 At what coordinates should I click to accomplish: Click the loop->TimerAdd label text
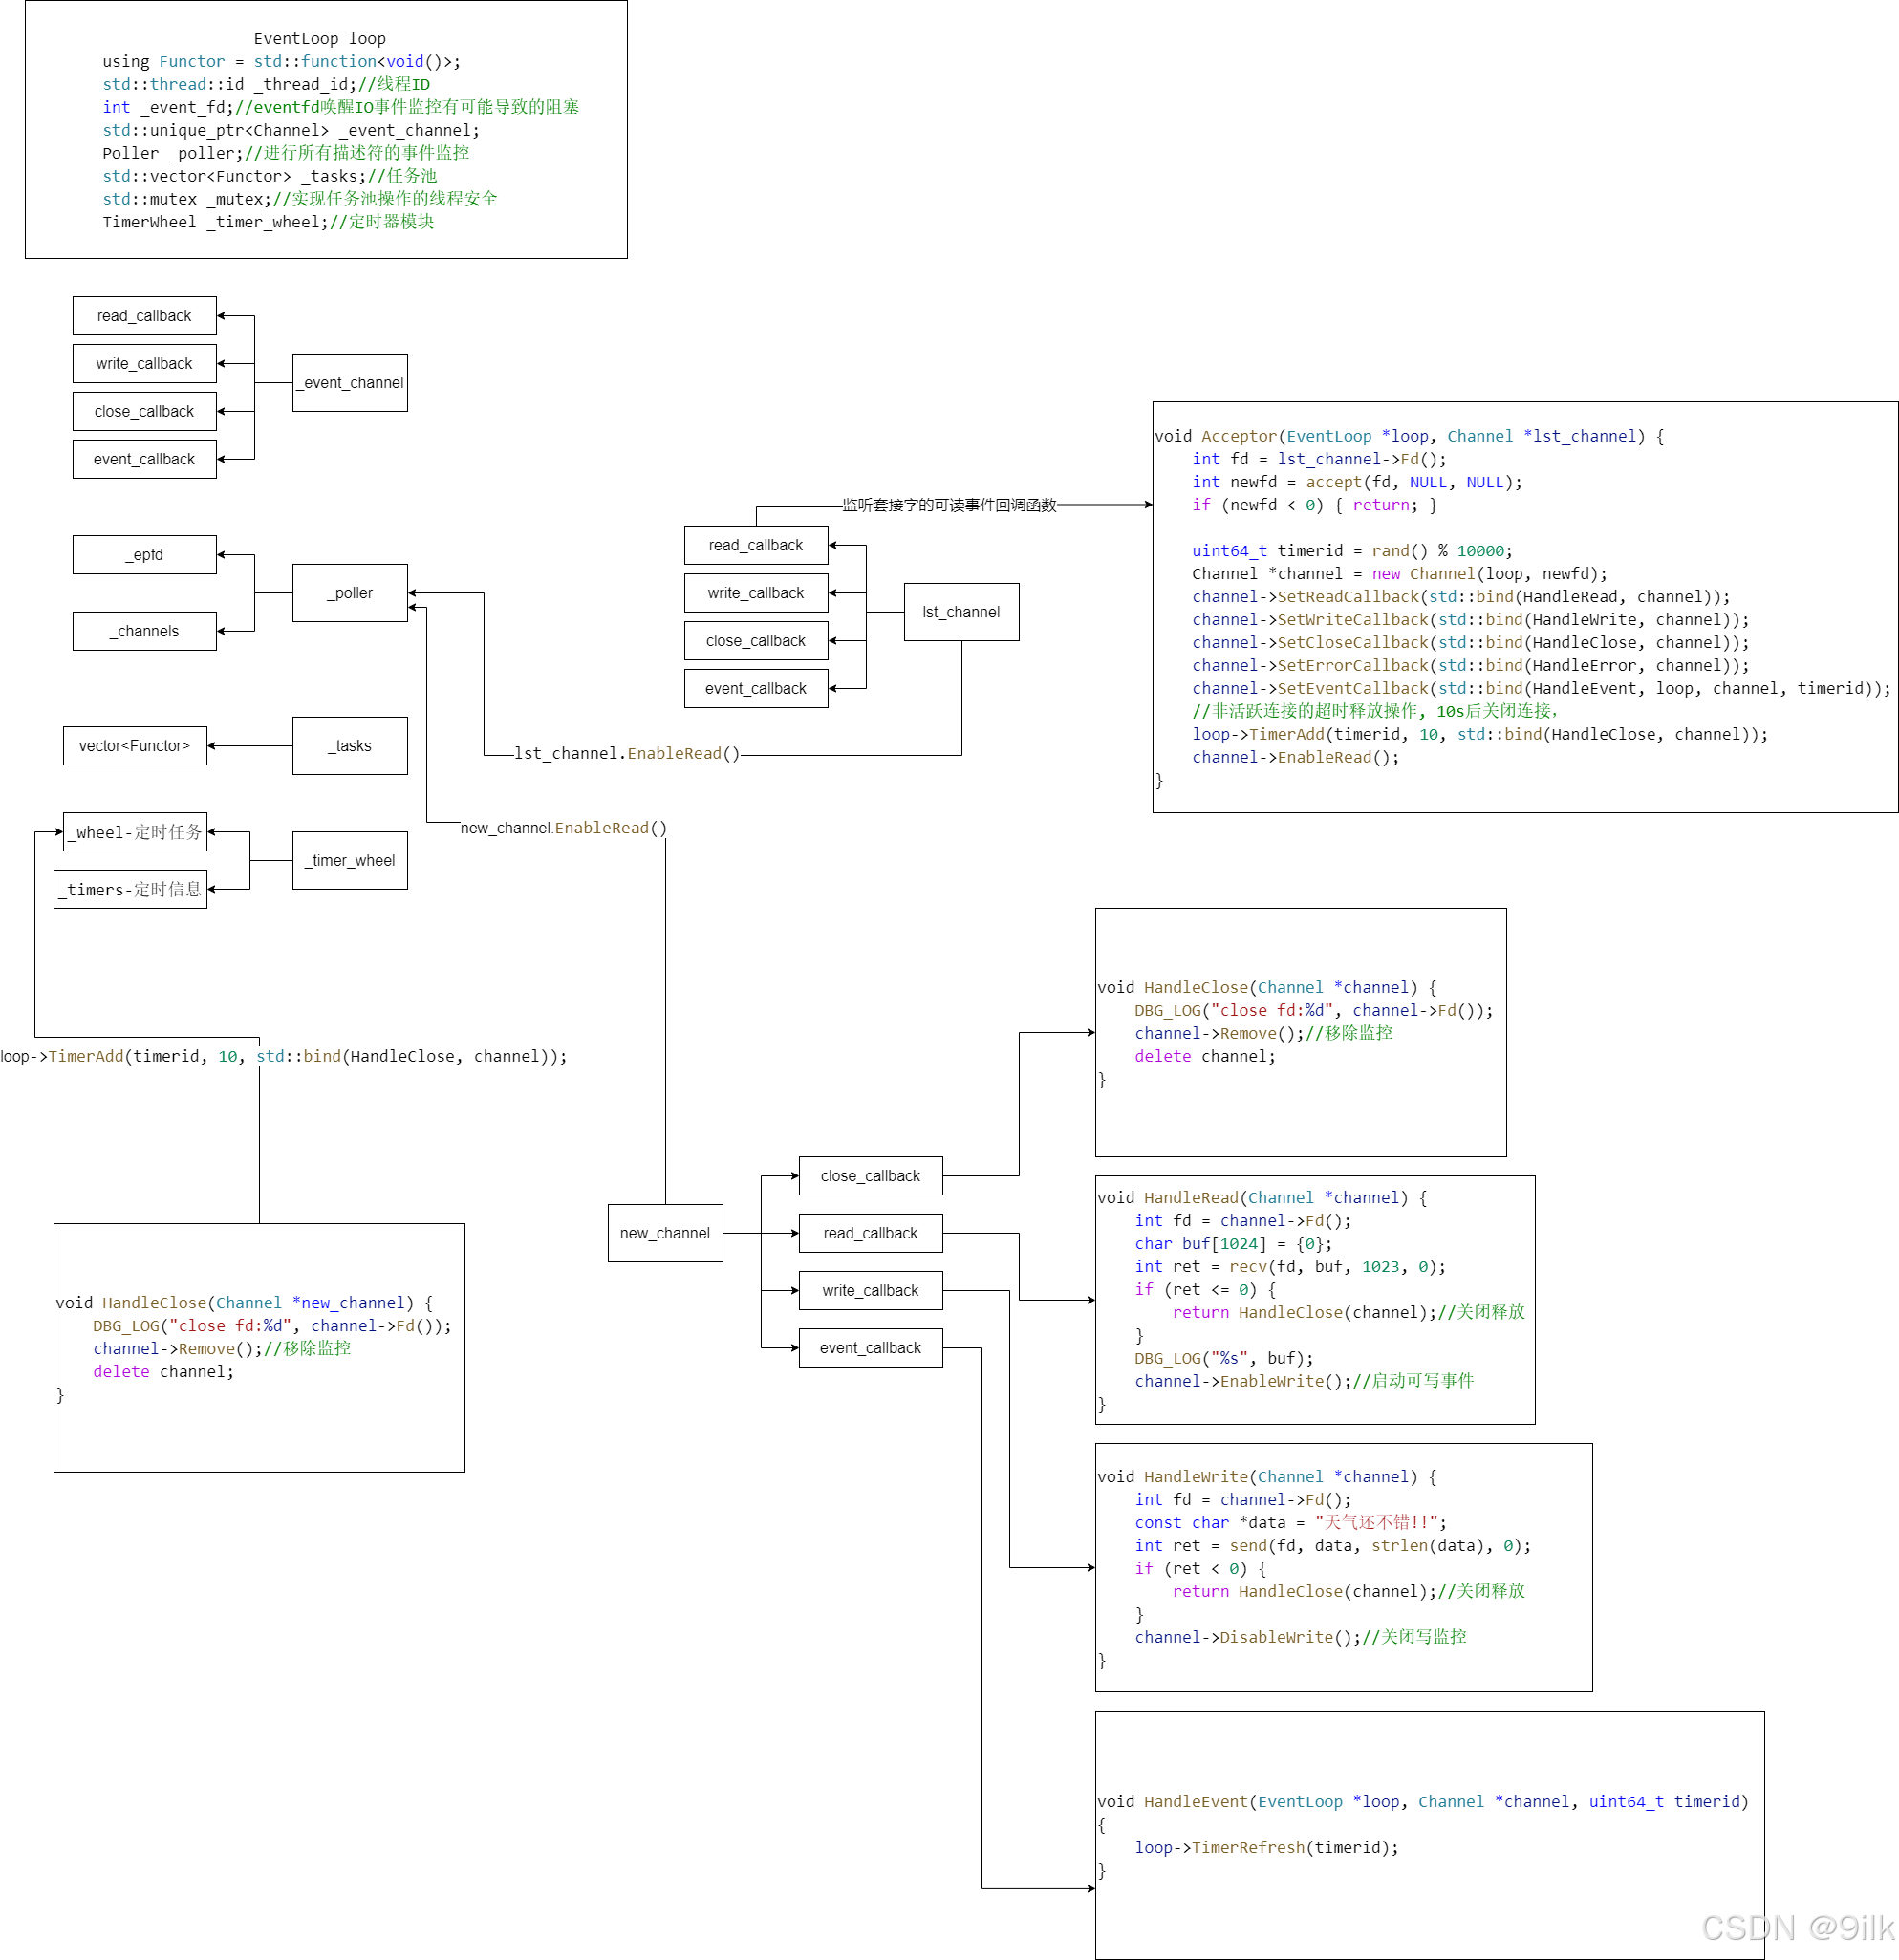(x=284, y=1057)
